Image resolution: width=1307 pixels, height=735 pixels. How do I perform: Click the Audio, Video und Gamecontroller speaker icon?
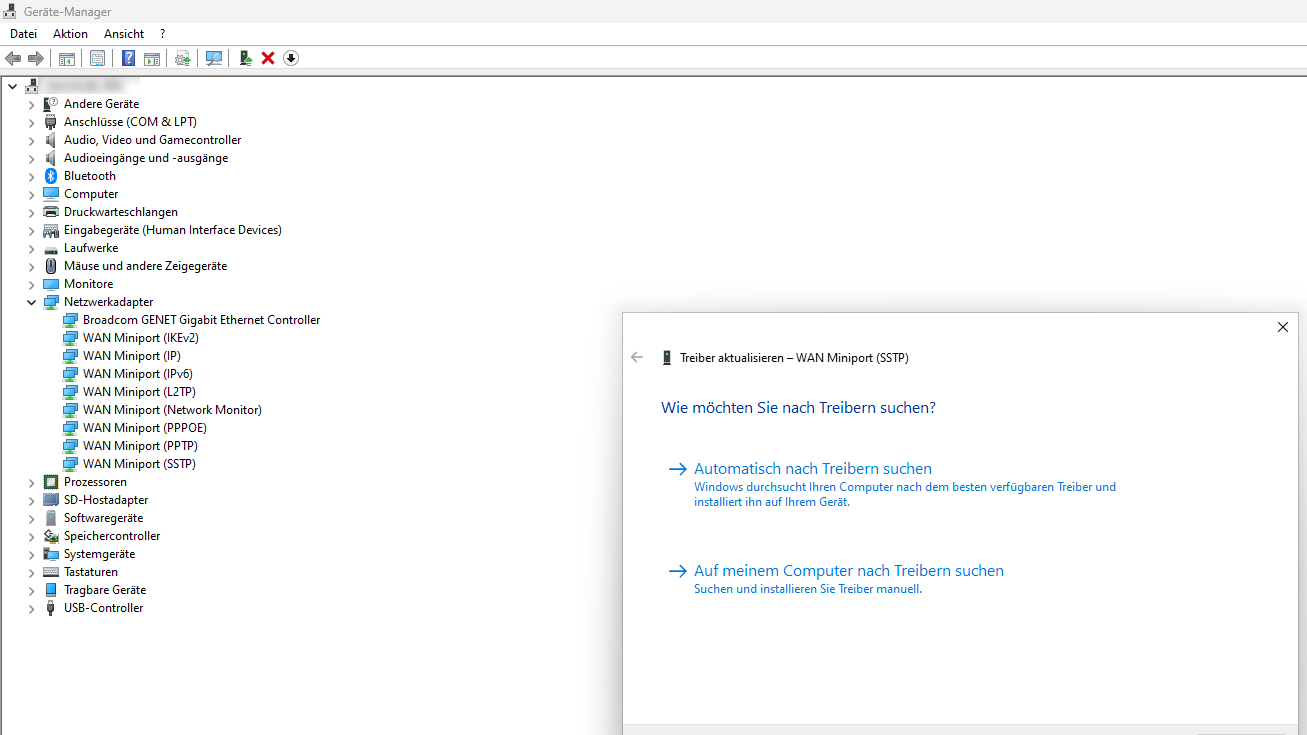[51, 140]
